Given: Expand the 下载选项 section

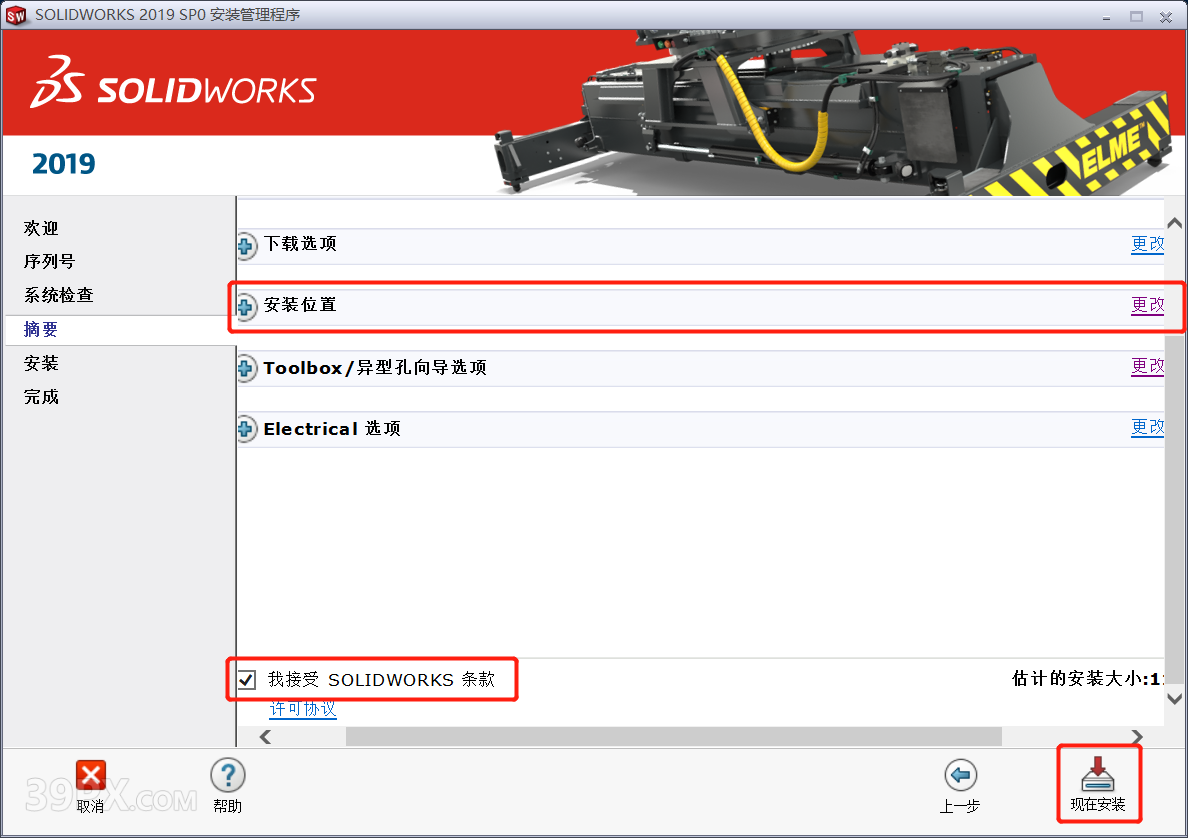Looking at the screenshot, I should tap(246, 245).
